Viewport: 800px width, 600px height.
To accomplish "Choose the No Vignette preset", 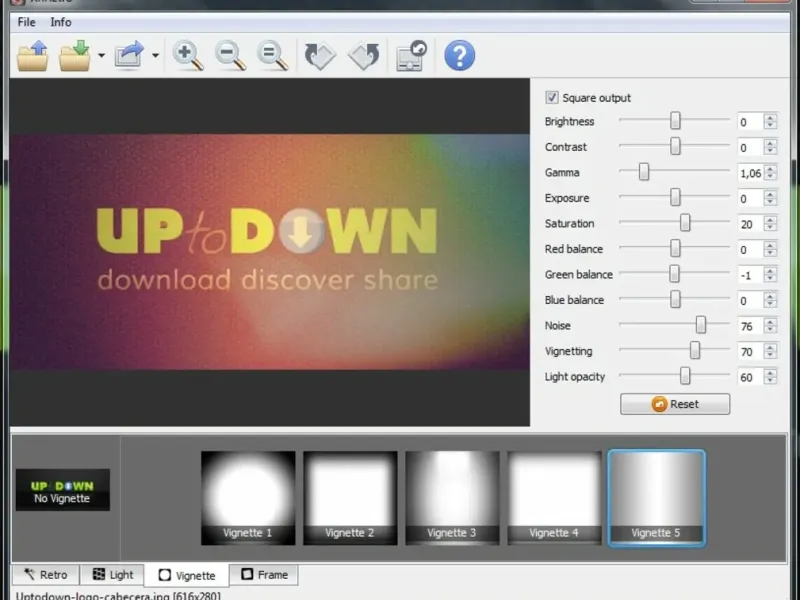I will click(x=62, y=490).
